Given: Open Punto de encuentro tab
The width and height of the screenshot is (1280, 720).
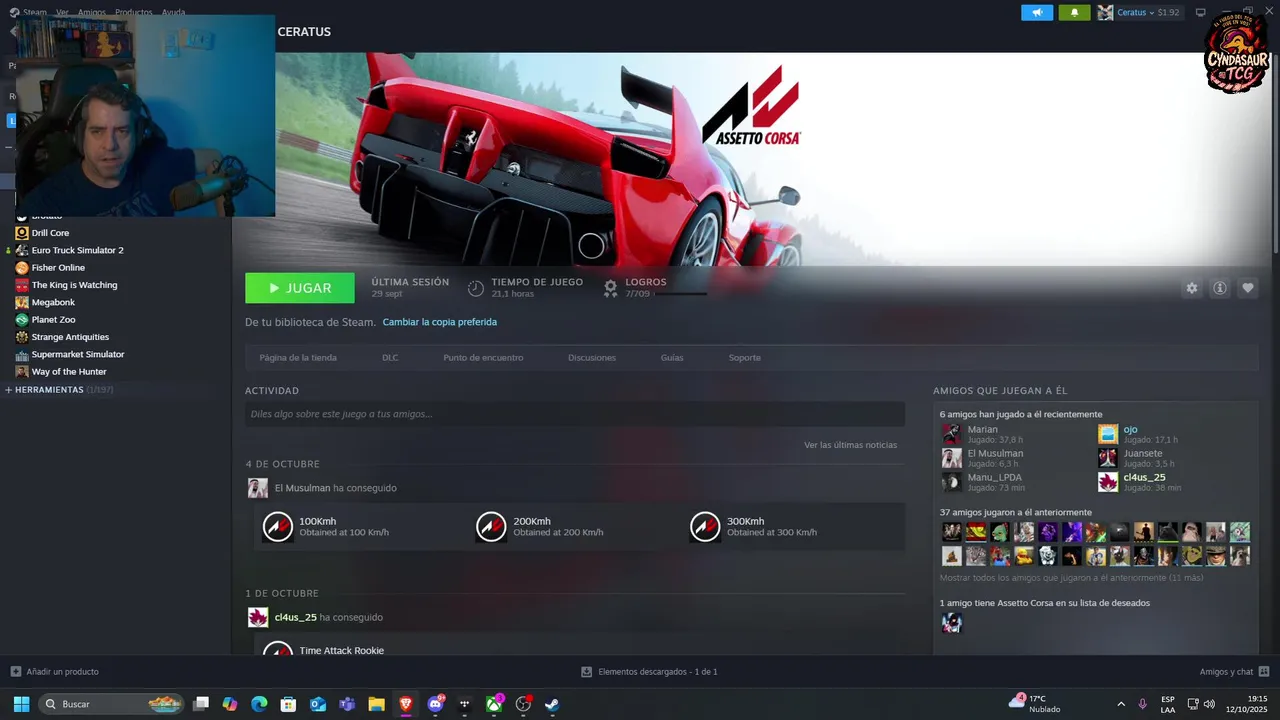Looking at the screenshot, I should point(483,357).
